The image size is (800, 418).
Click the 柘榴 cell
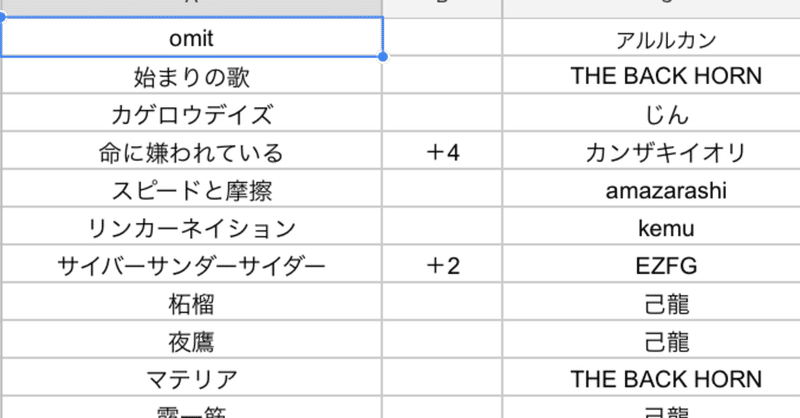192,304
